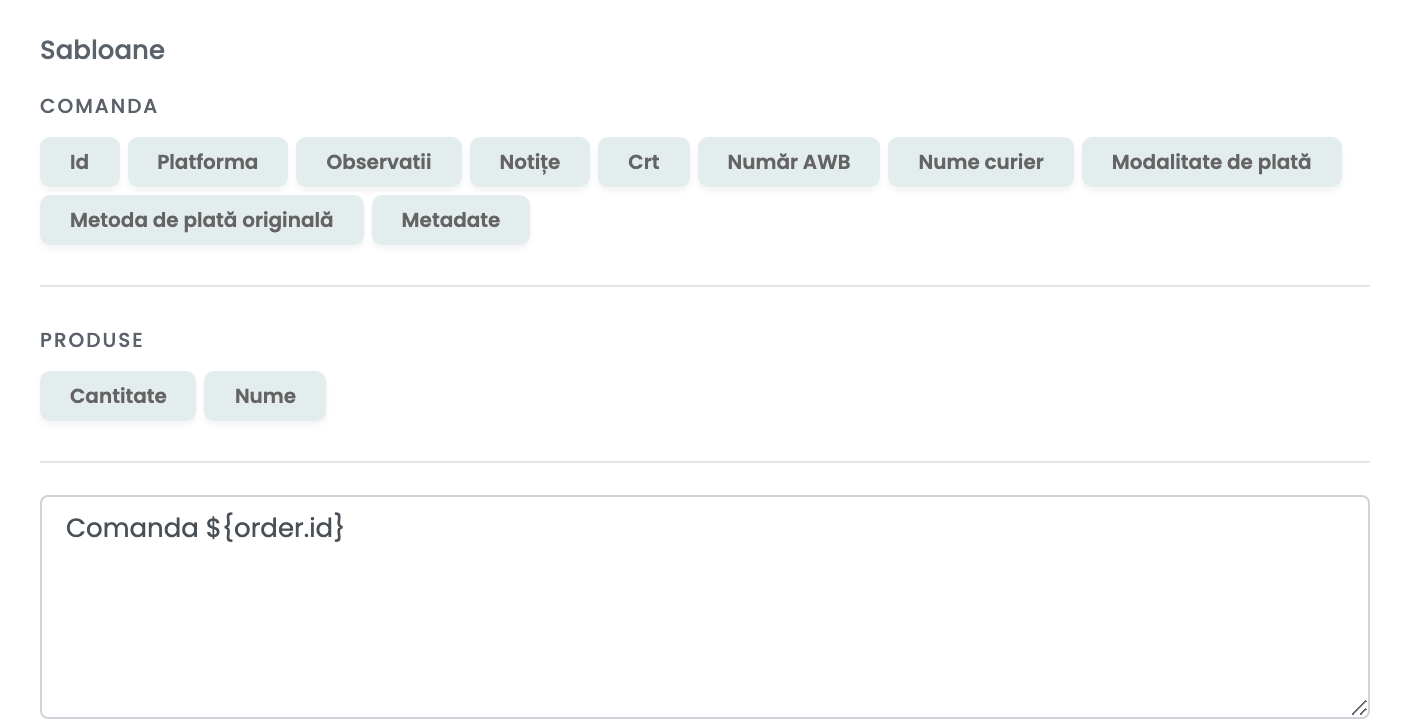Image resolution: width=1410 pixels, height=720 pixels.
Task: Focus the template message text area
Action: [x=705, y=607]
